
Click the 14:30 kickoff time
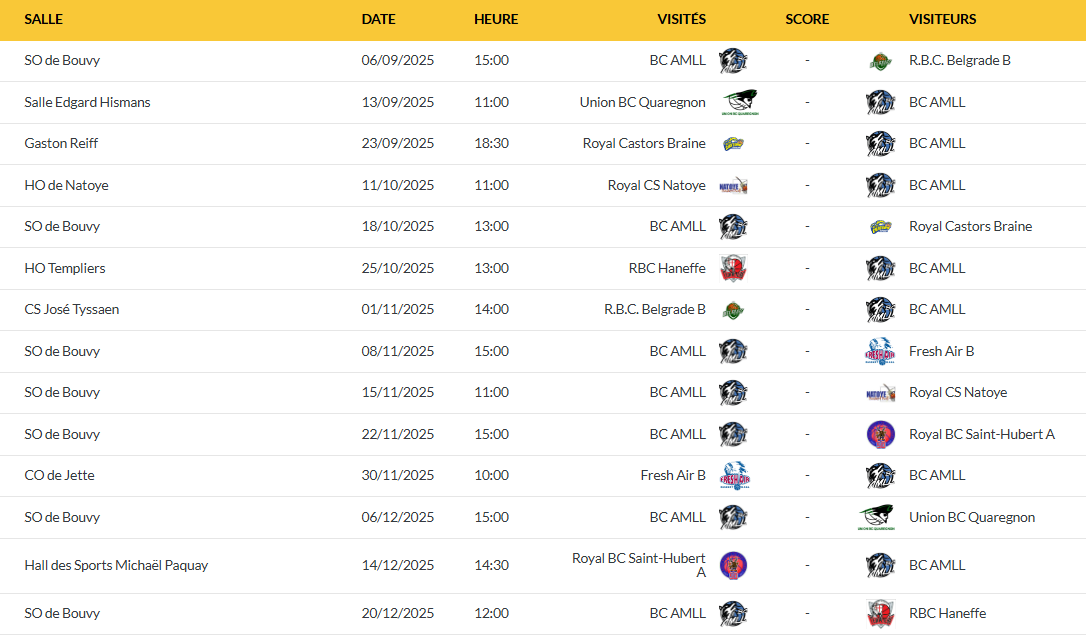tap(492, 565)
